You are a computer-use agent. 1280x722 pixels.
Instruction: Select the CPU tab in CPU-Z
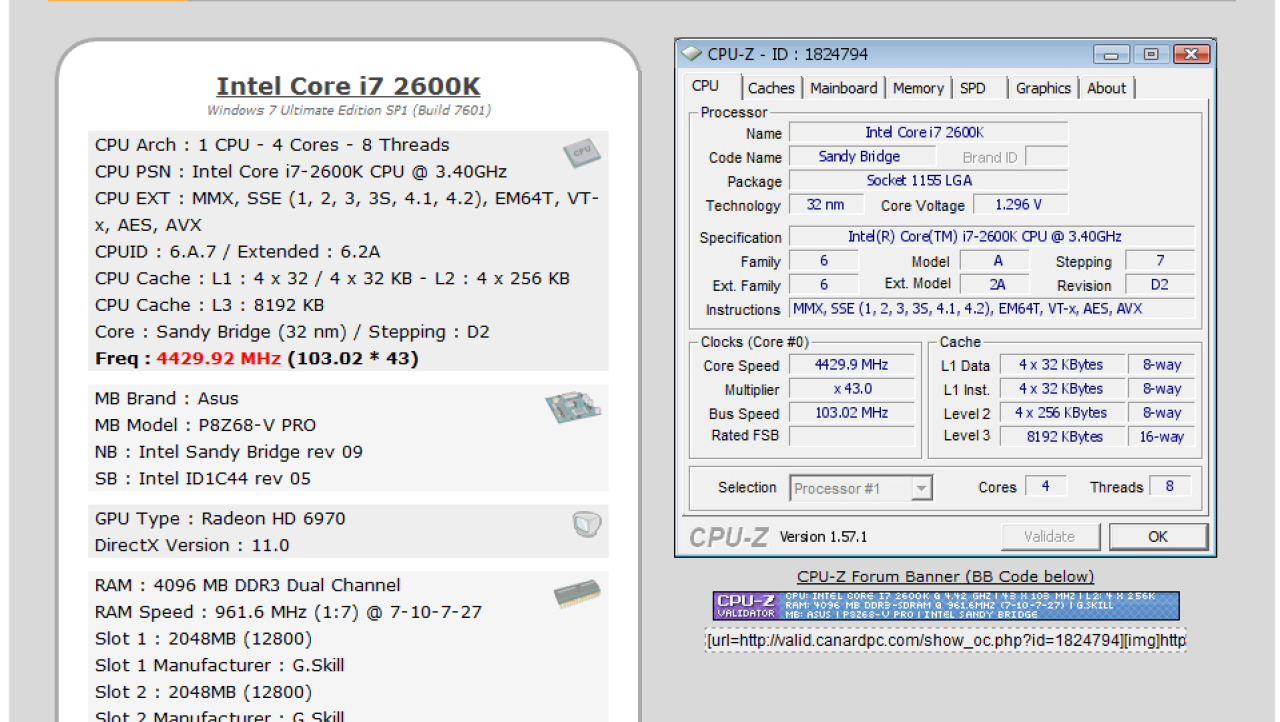pos(705,86)
